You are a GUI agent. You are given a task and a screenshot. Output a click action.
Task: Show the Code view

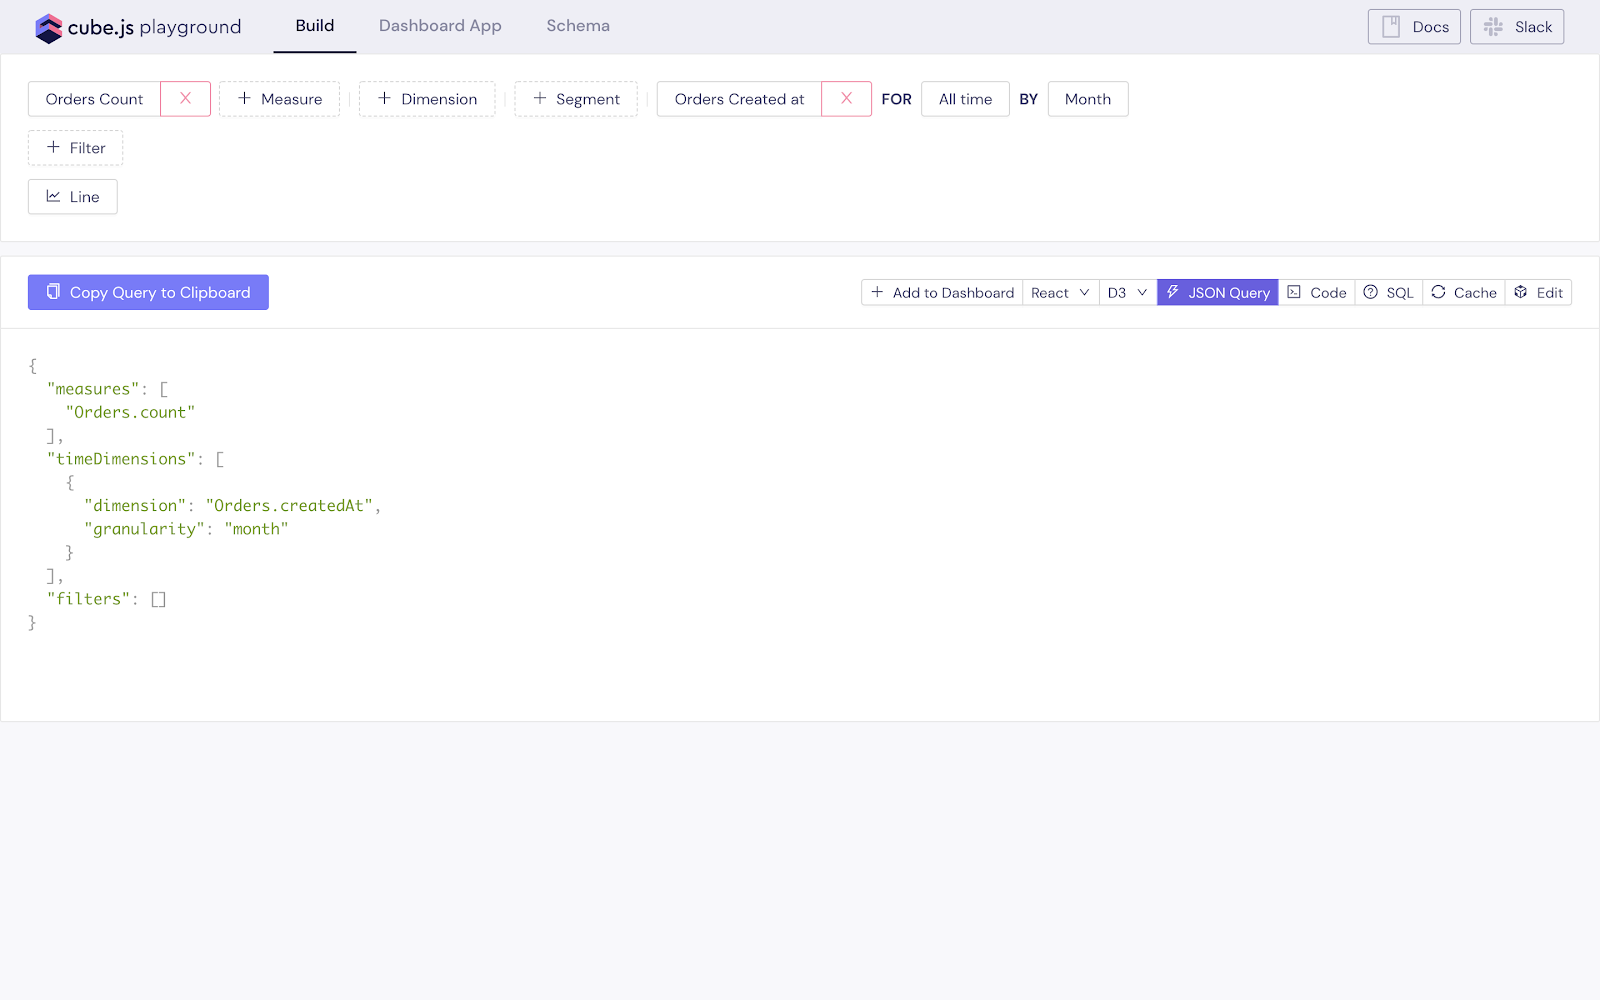click(1316, 292)
